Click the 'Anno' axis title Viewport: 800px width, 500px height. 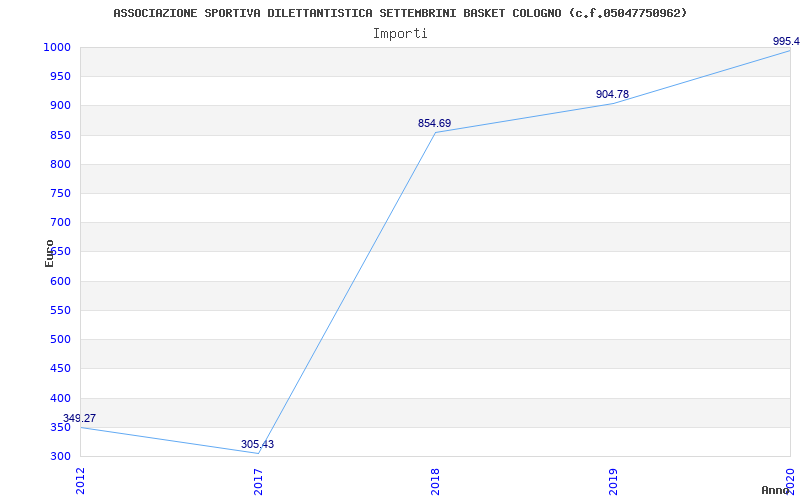[775, 490]
